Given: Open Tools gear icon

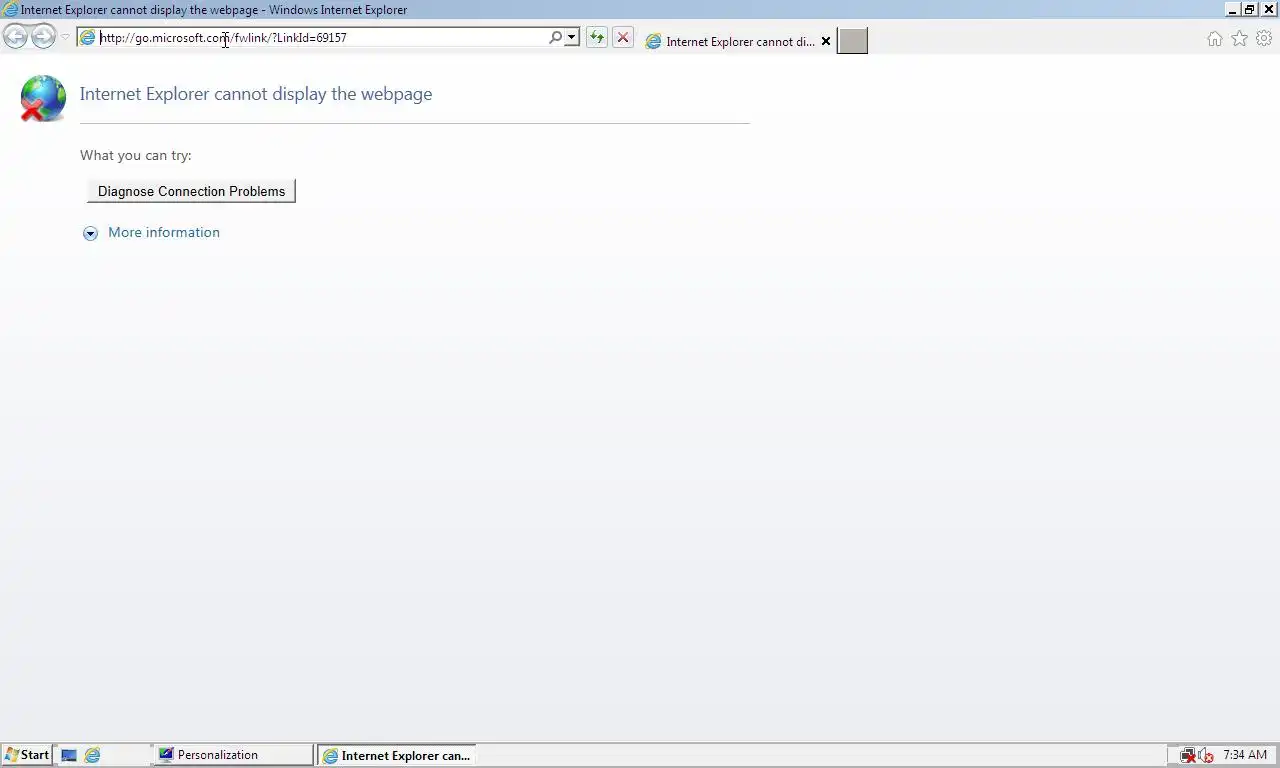Looking at the screenshot, I should tap(1264, 38).
